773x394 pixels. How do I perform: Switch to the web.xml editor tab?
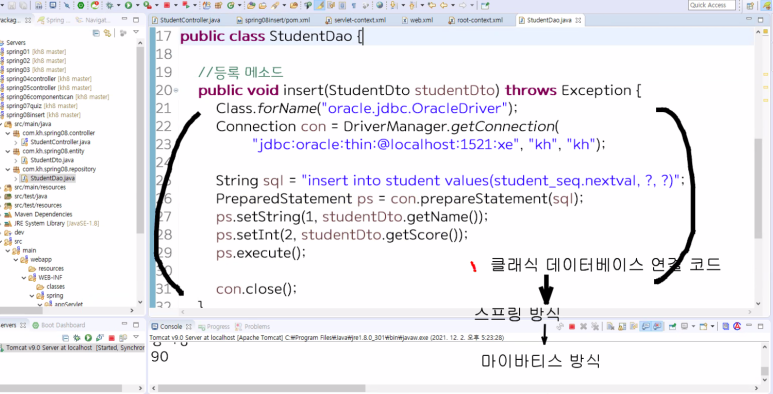419,20
